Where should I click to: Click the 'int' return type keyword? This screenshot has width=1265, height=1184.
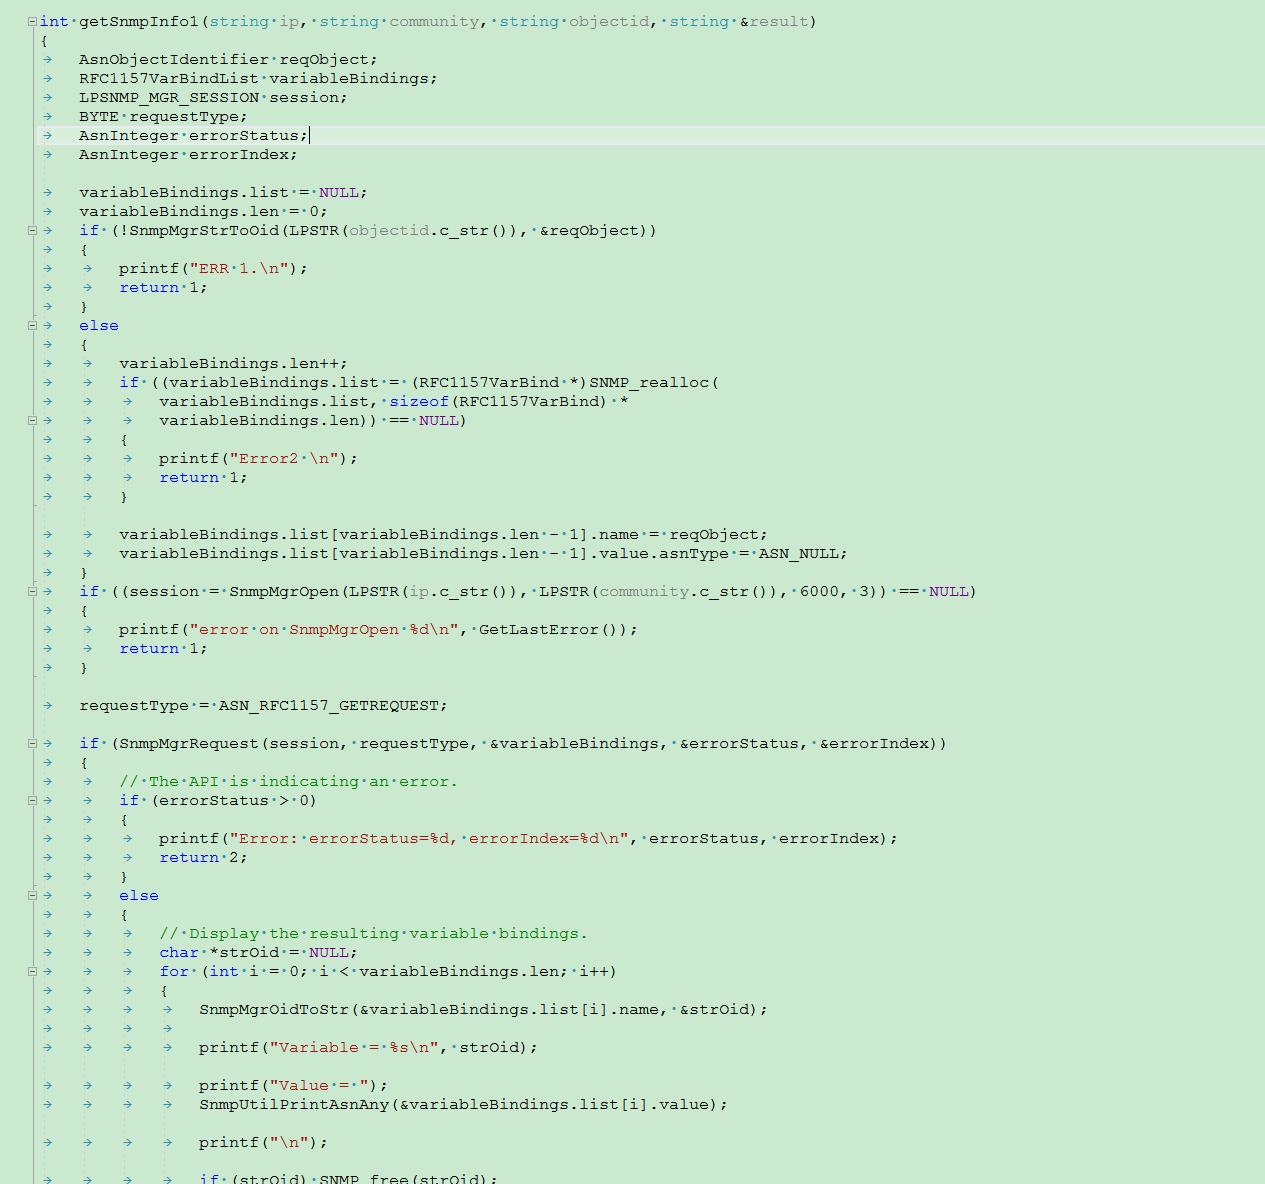[54, 21]
